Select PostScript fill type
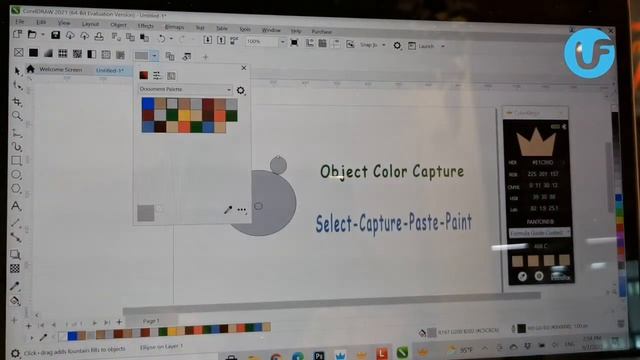640x360 pixels. pos(120,55)
